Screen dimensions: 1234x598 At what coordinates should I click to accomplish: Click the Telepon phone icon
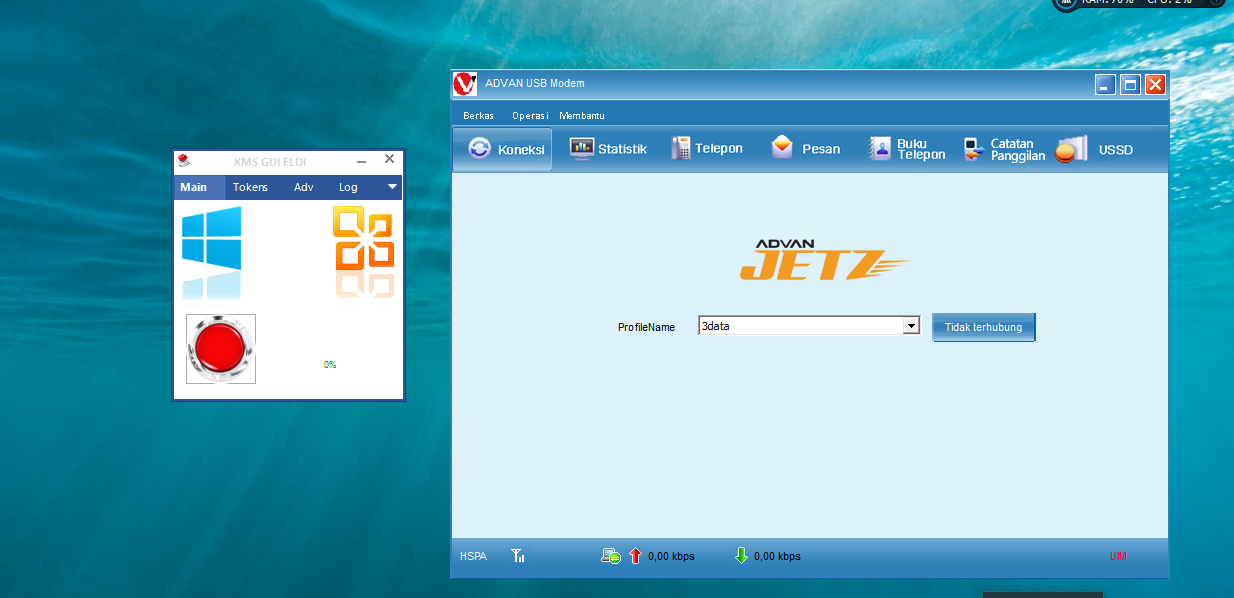pyautogui.click(x=681, y=148)
